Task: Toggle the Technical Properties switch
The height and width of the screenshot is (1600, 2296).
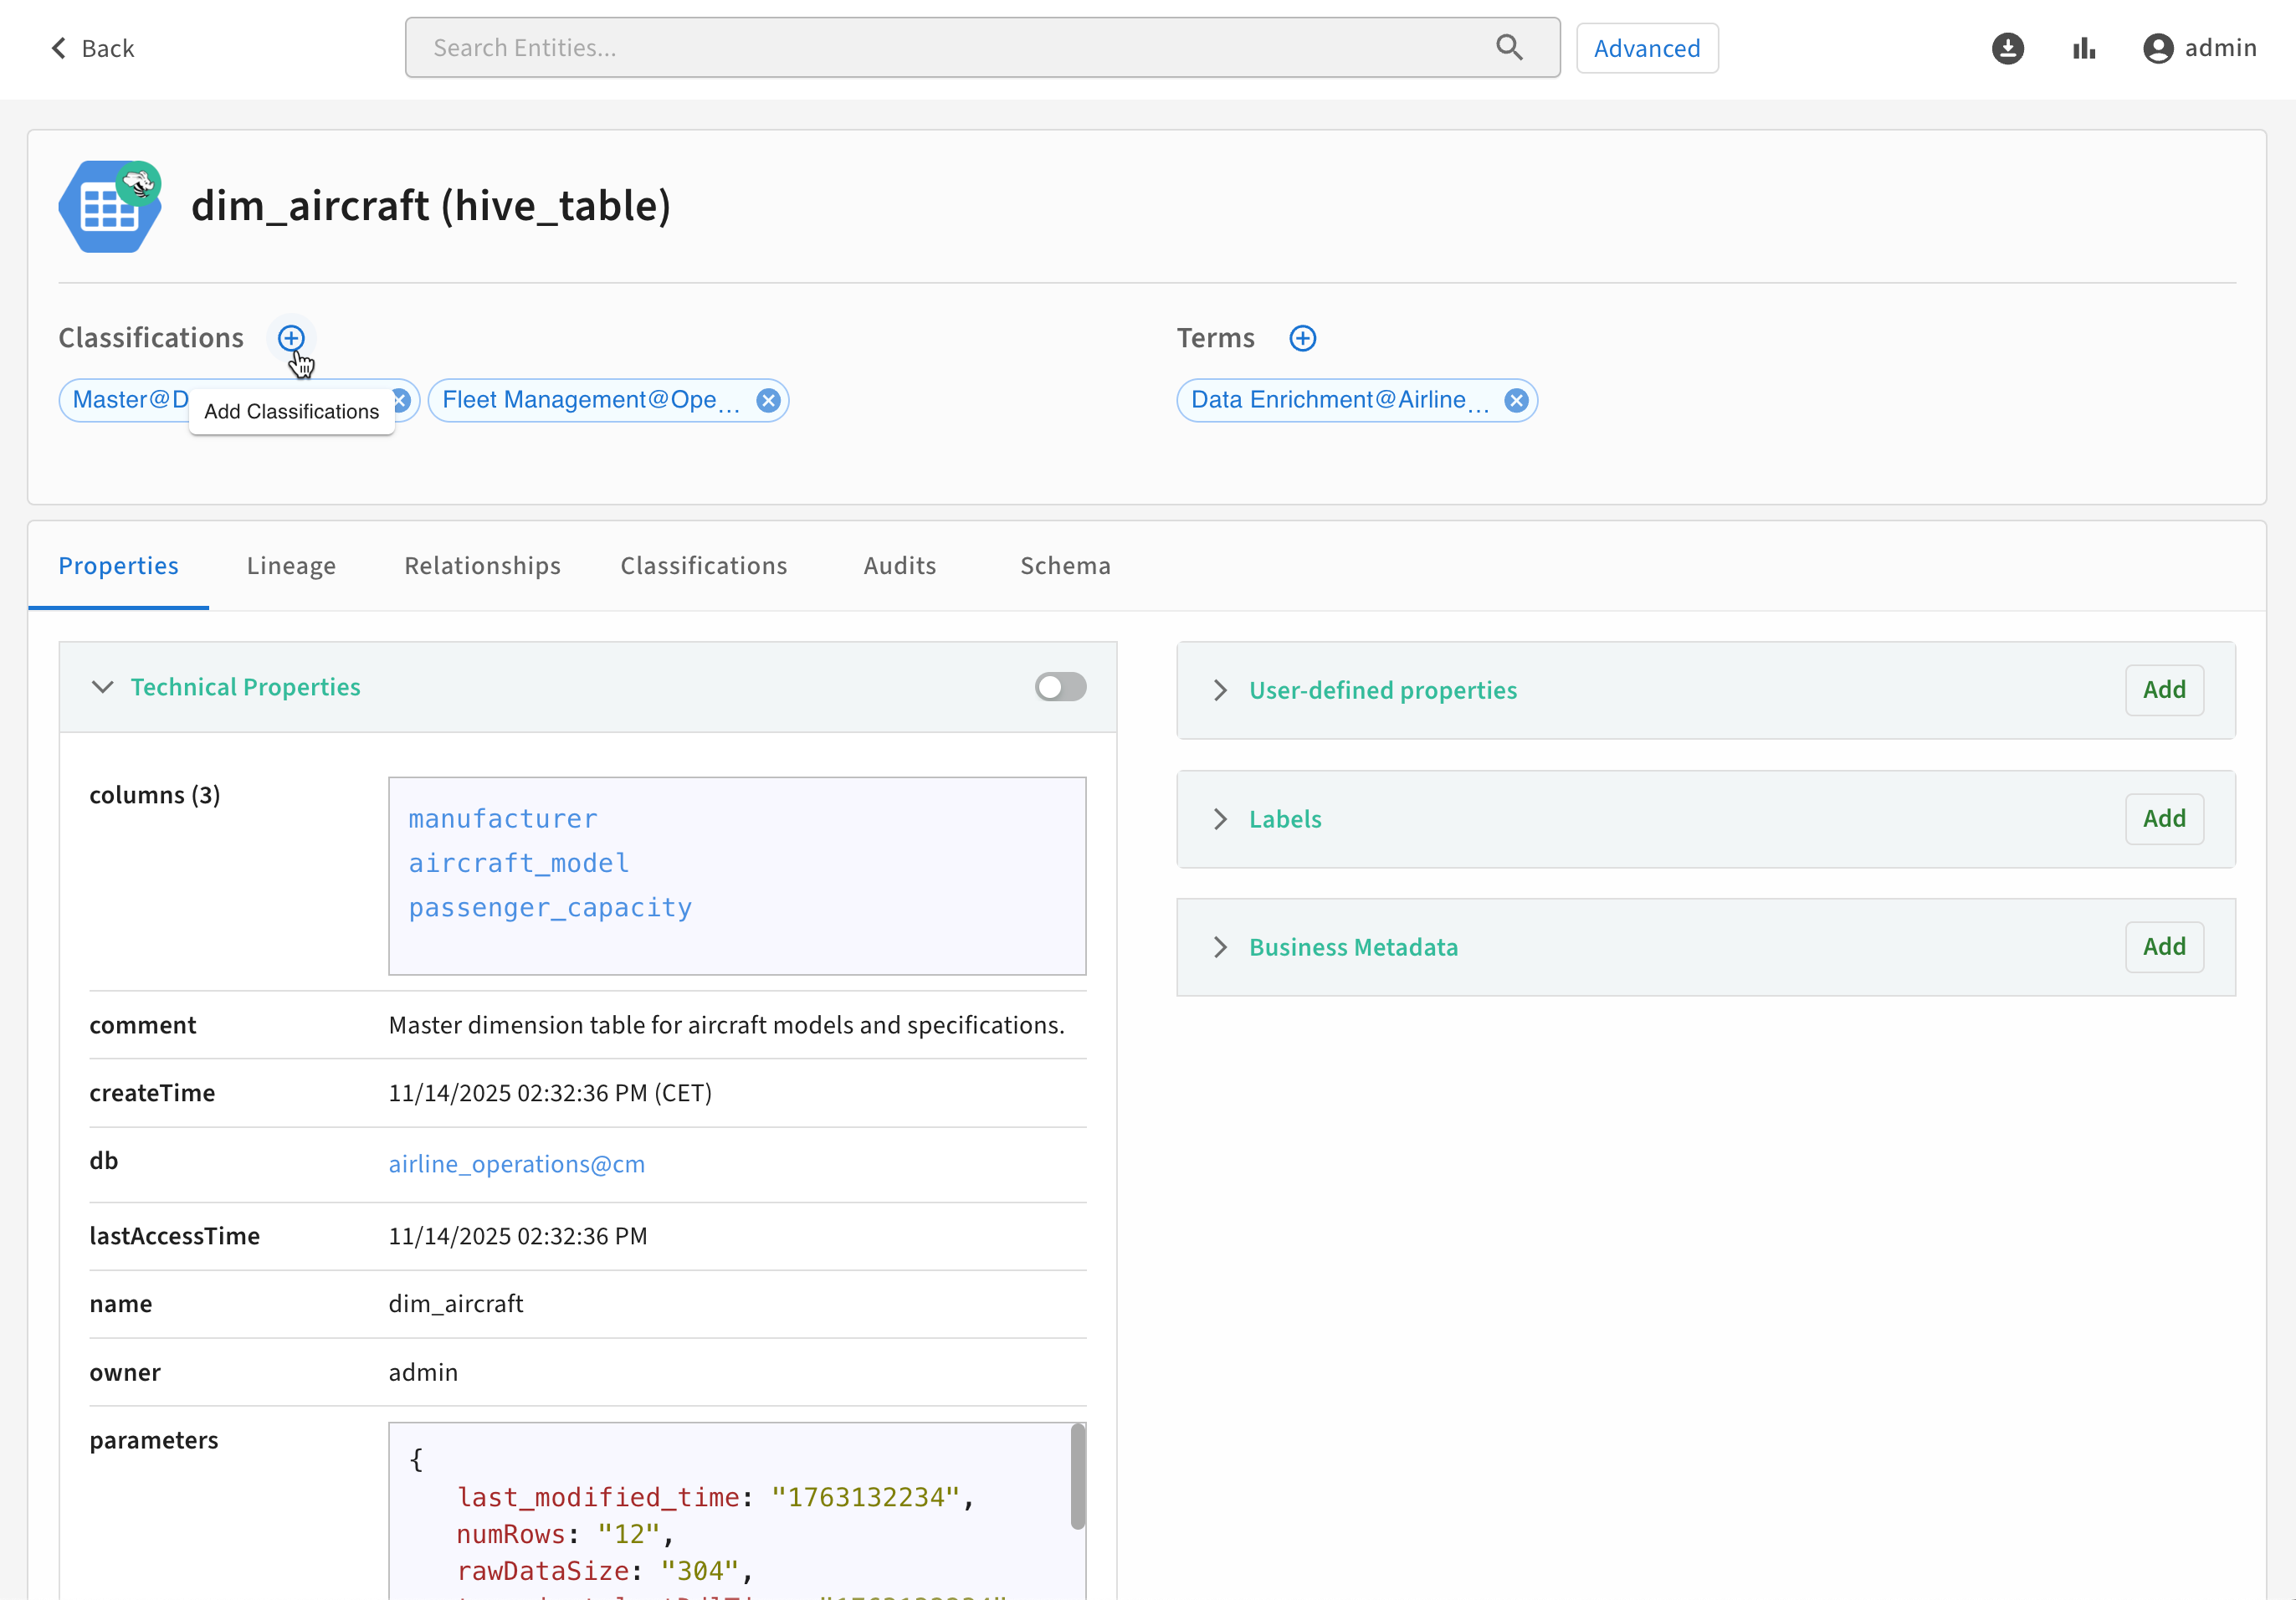Action: click(1060, 687)
